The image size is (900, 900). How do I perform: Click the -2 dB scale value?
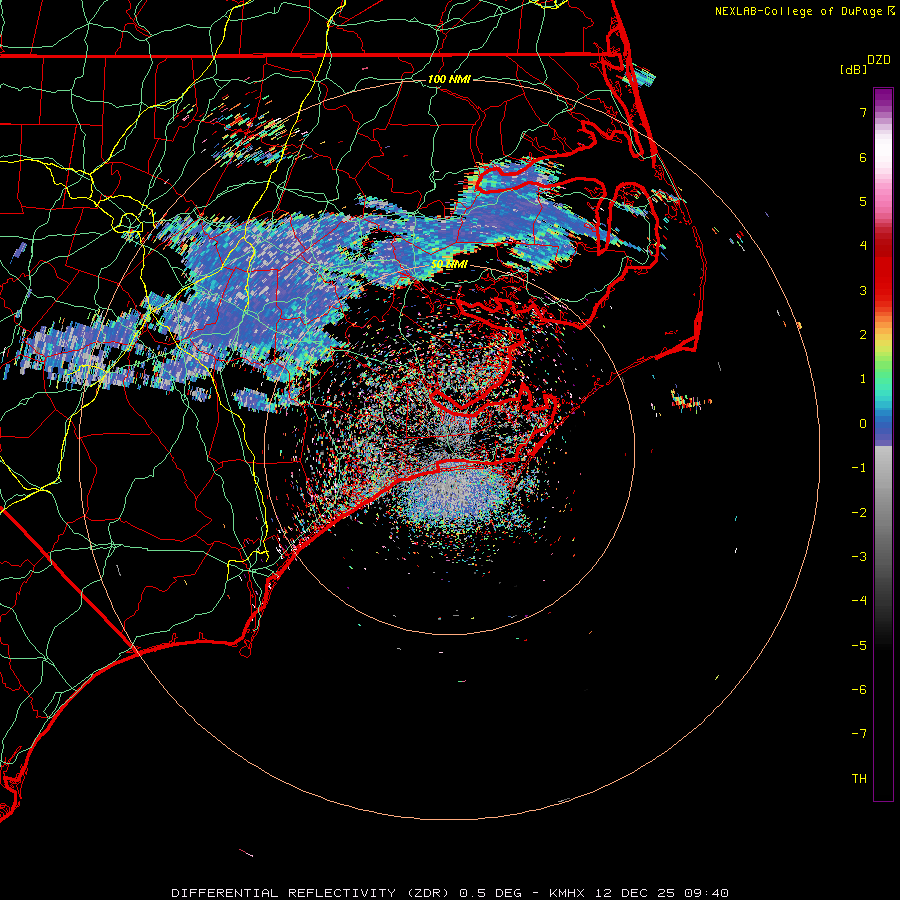[859, 513]
